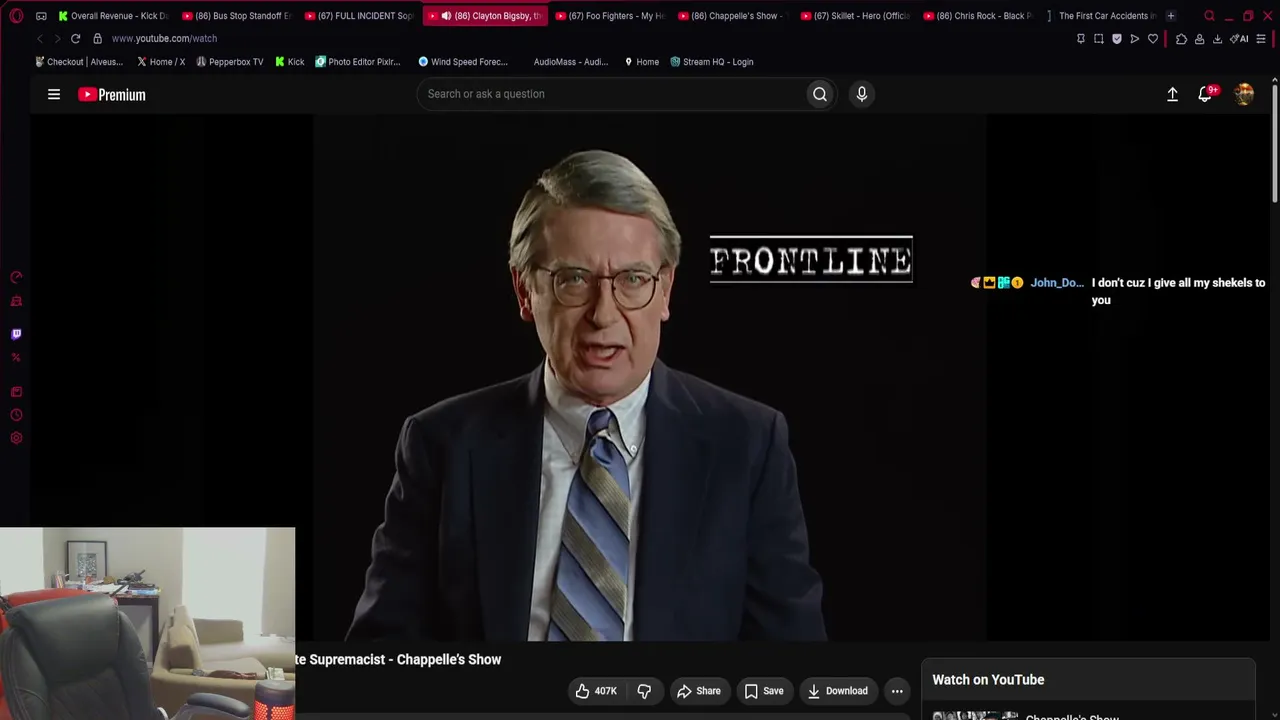Dislike the video
Screen dimensions: 1280x720
[644, 691]
